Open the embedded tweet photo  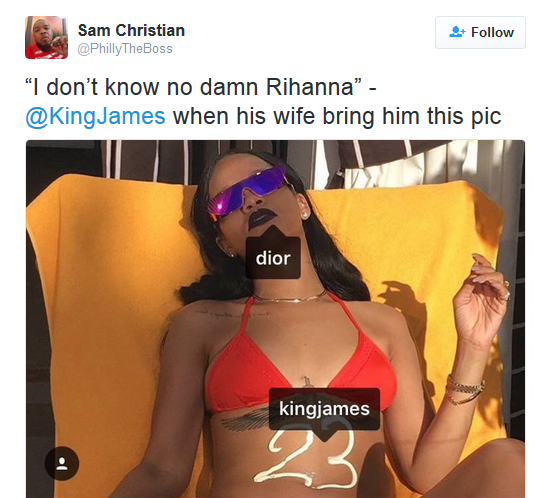coord(275,319)
